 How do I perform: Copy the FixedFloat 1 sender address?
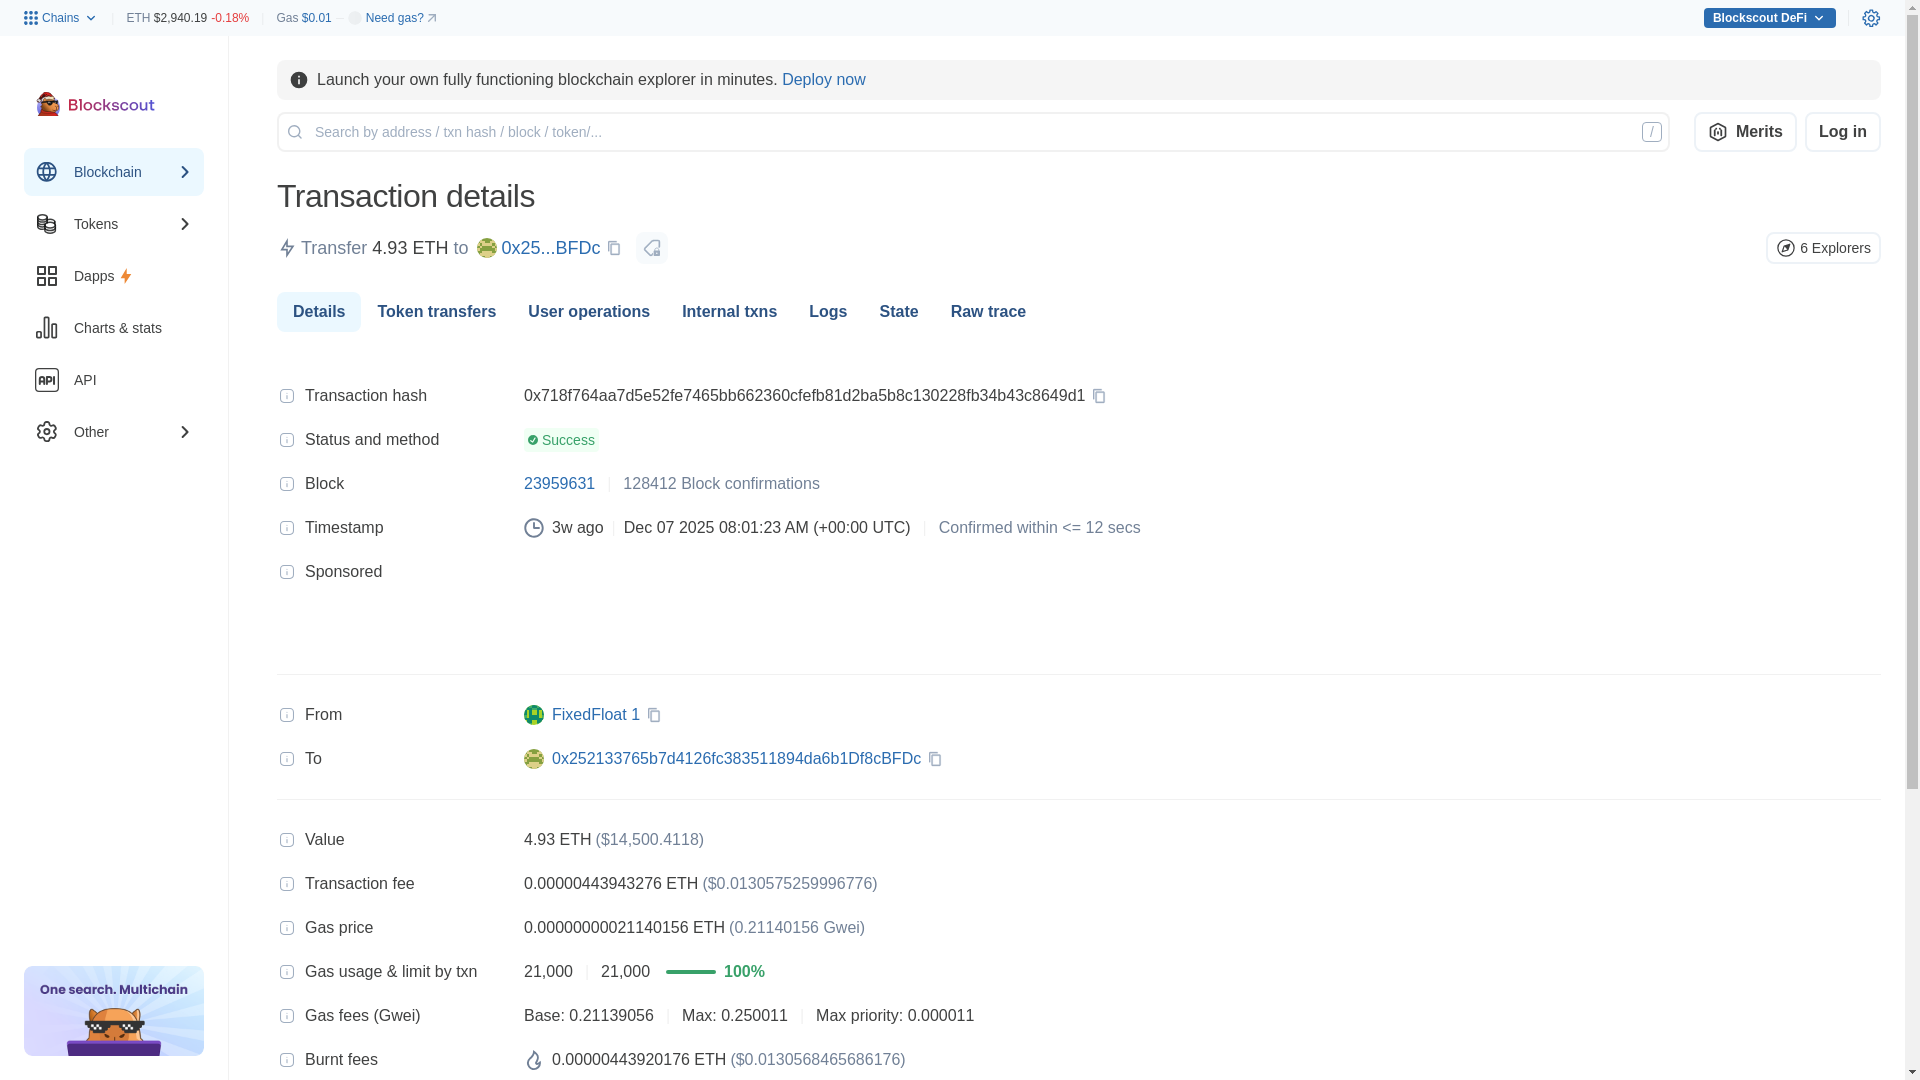[x=654, y=715]
